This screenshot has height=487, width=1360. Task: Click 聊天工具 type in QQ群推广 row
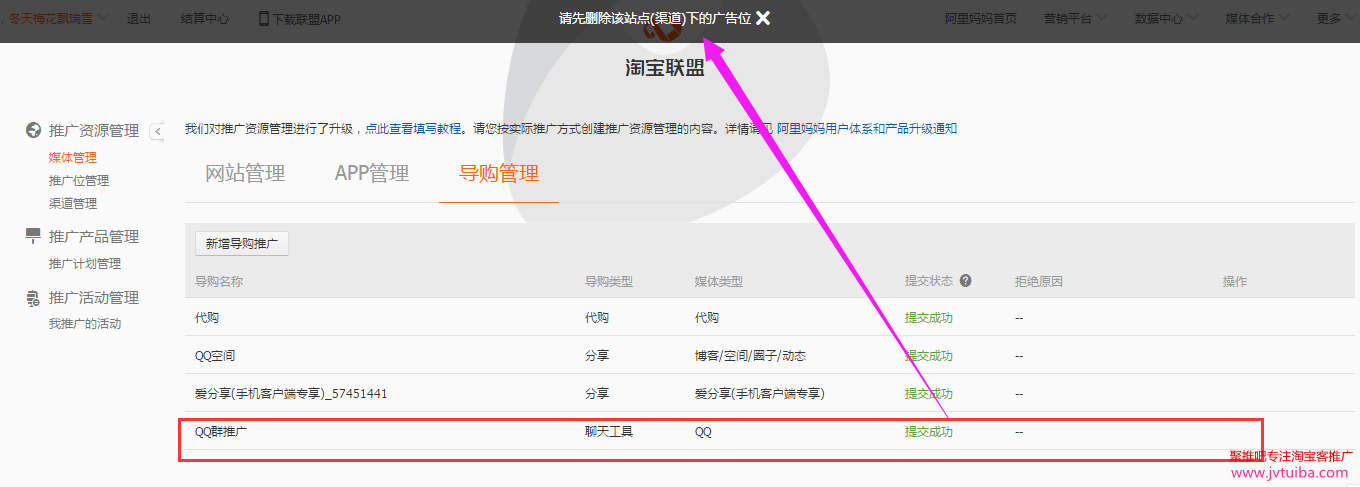[609, 432]
